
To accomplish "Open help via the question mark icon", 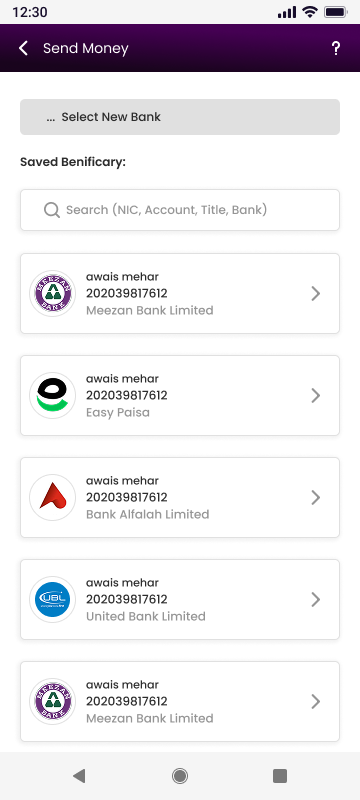I will [x=336, y=48].
